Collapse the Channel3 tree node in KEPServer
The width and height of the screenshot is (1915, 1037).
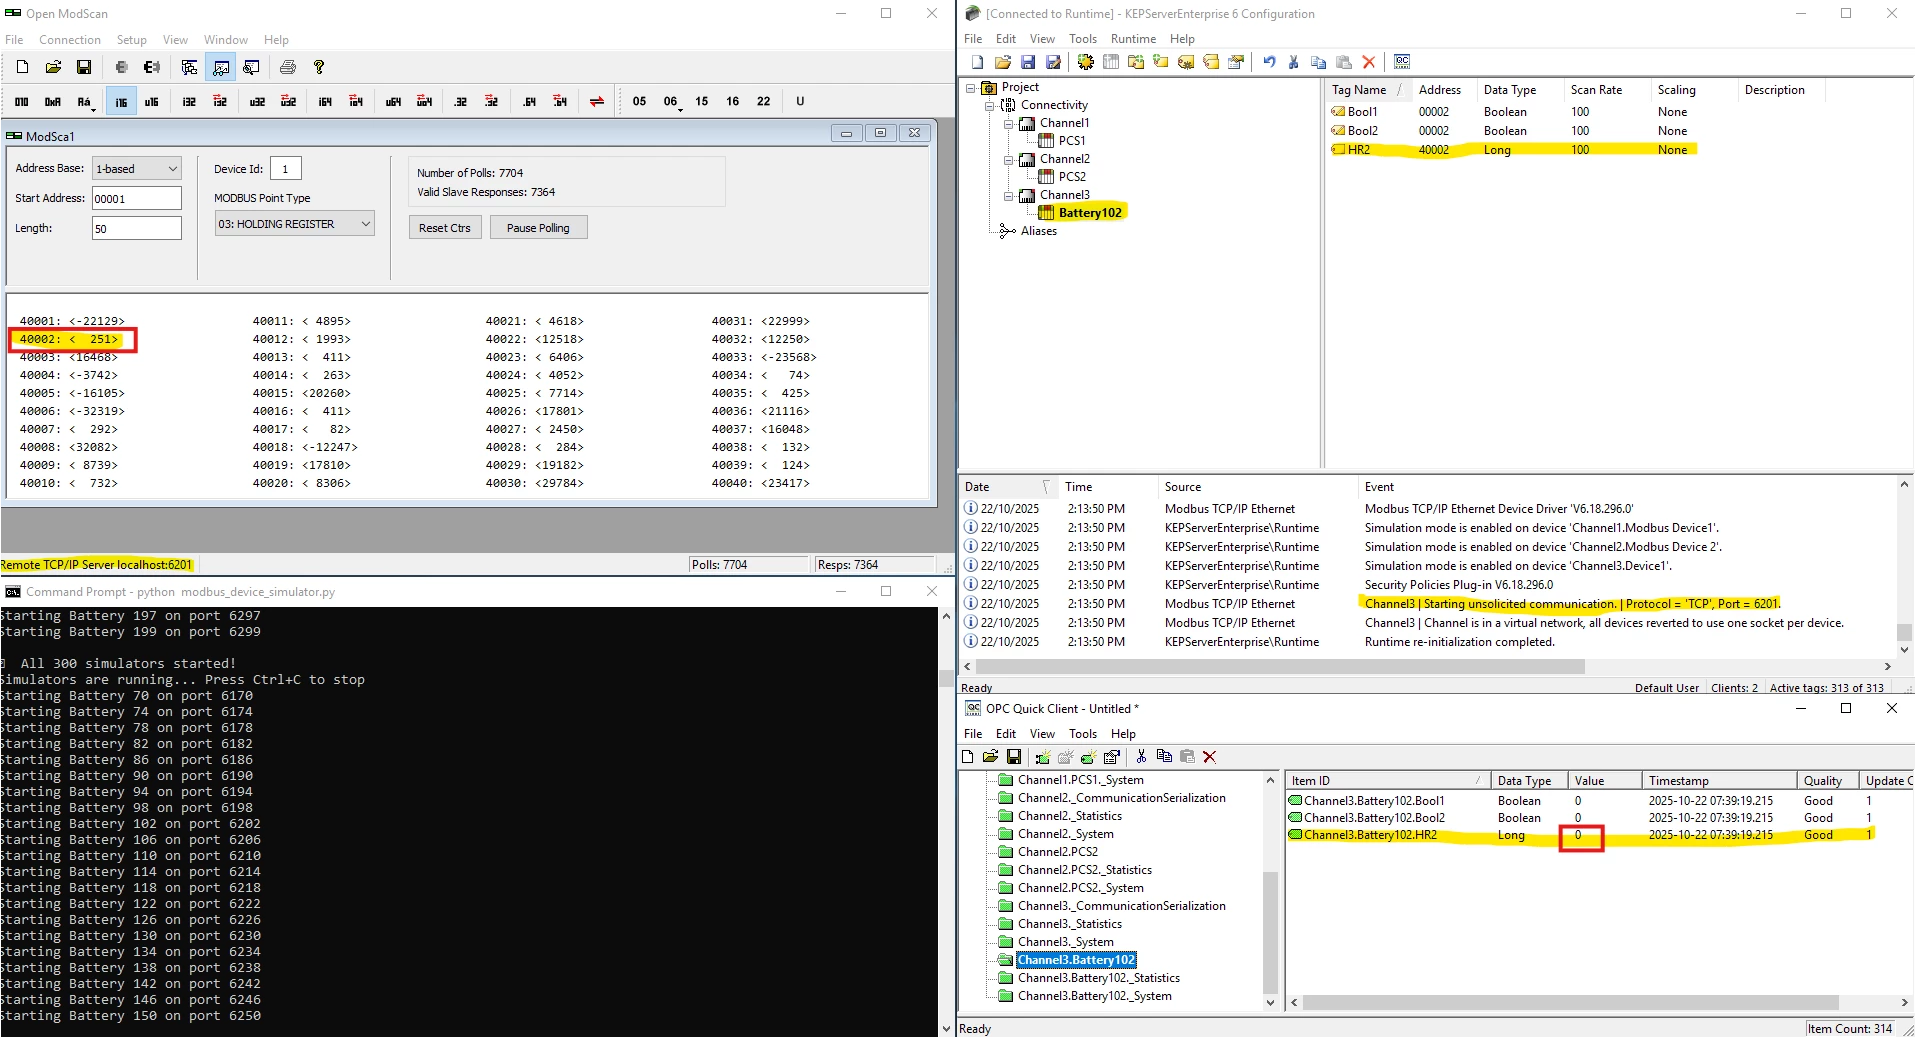(1008, 195)
